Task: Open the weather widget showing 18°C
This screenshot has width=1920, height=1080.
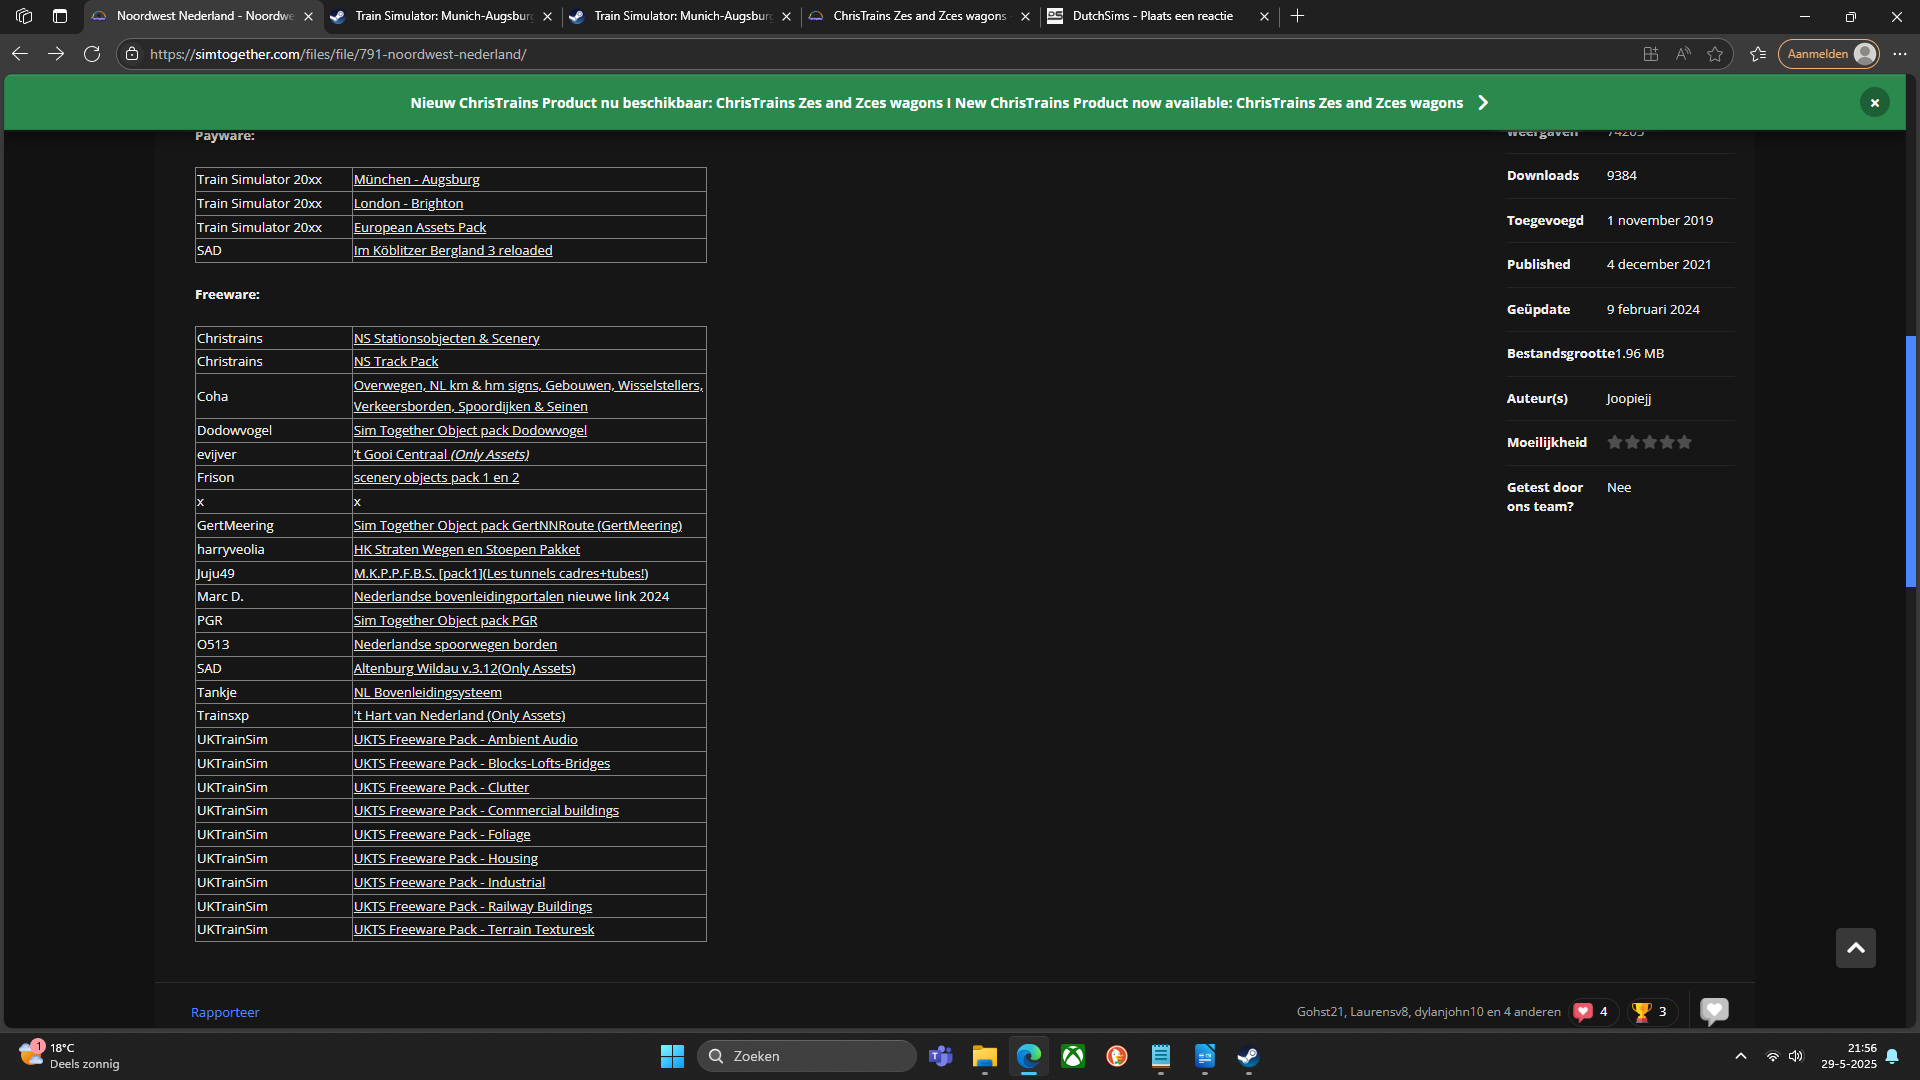Action: (68, 1056)
